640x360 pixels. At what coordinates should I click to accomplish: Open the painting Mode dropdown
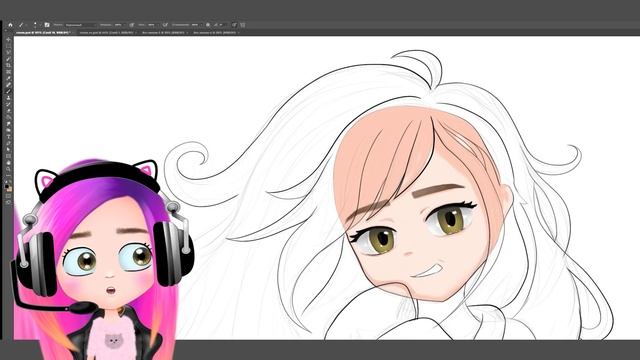point(80,25)
